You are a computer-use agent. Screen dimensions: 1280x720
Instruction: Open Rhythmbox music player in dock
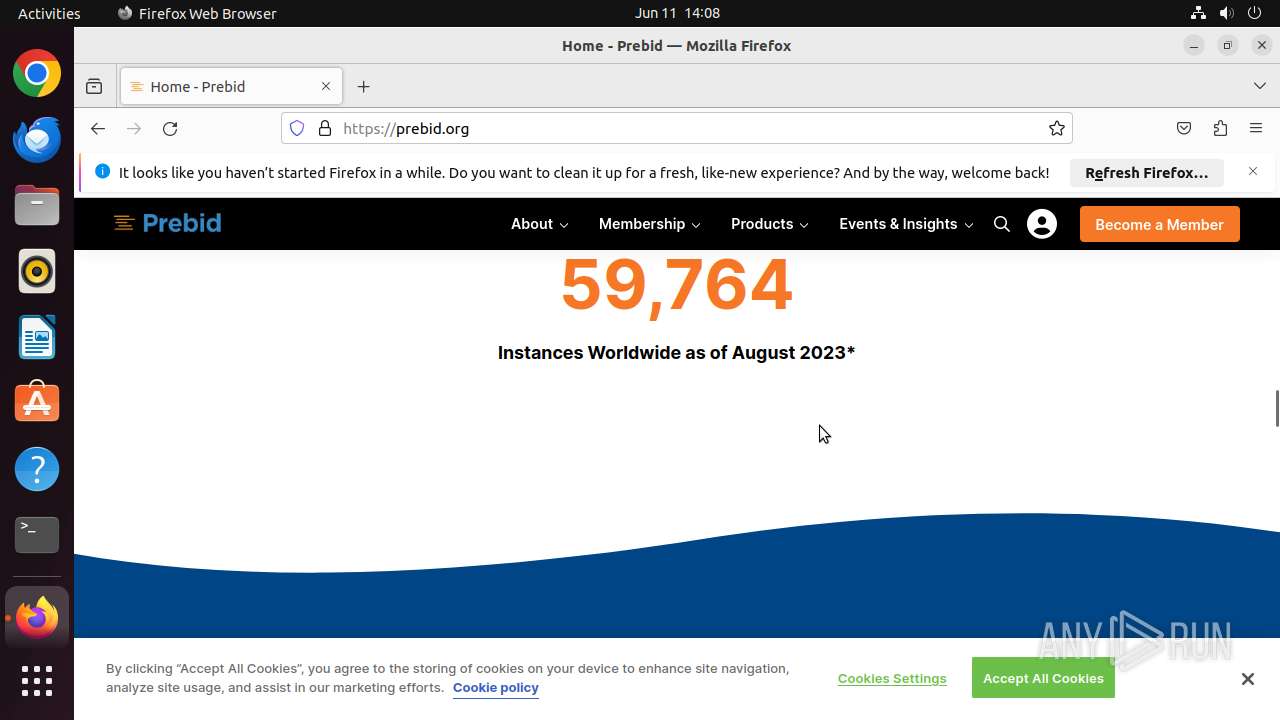[37, 272]
